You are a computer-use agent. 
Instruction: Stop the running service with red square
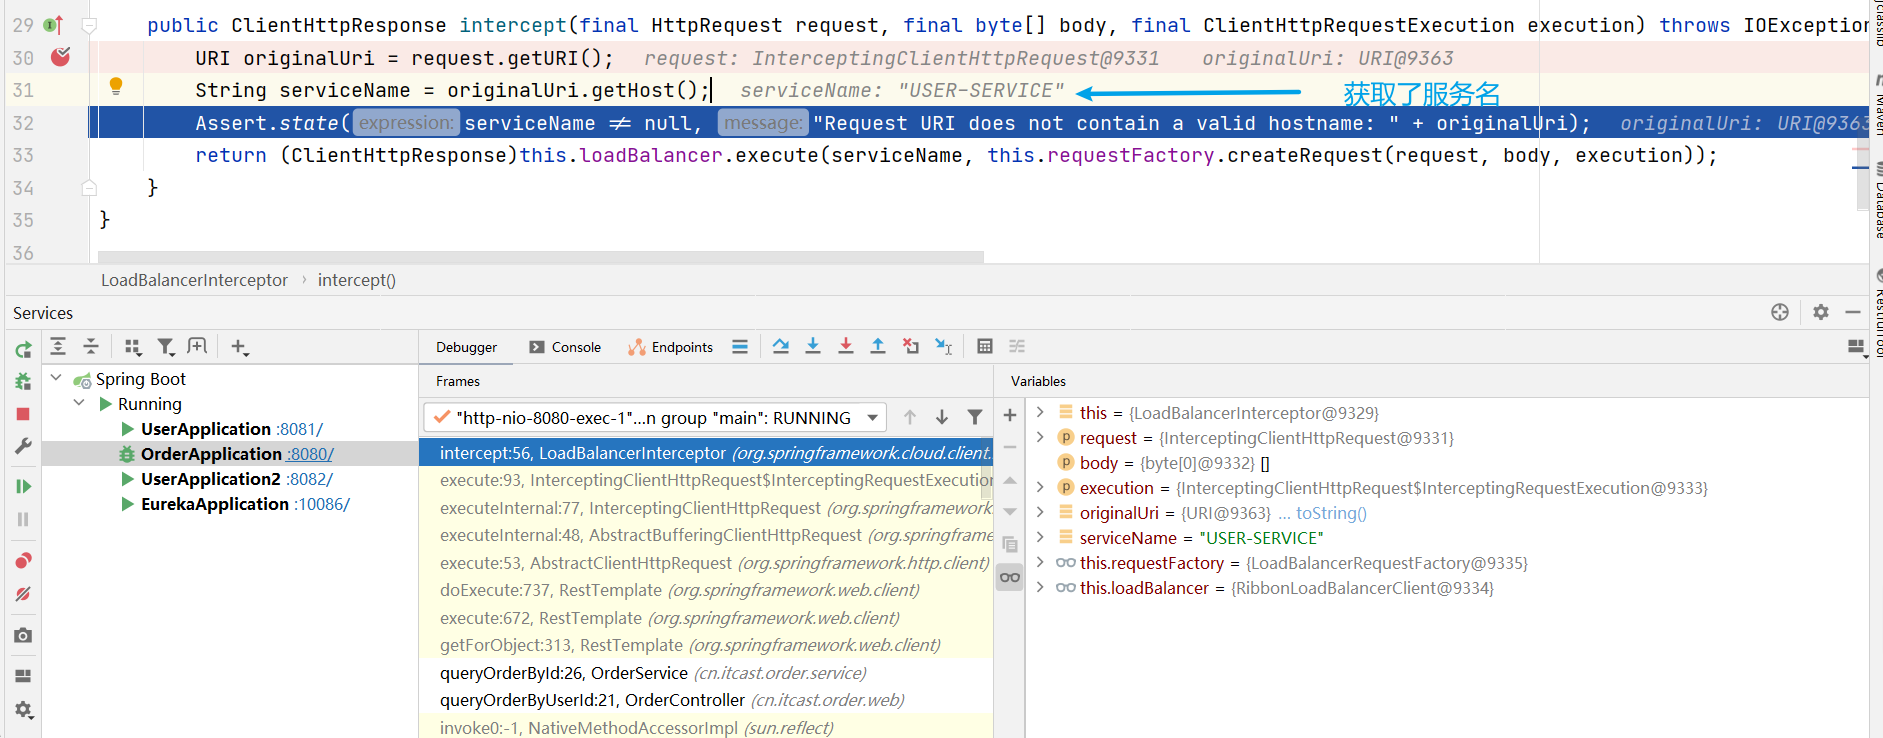tap(23, 414)
